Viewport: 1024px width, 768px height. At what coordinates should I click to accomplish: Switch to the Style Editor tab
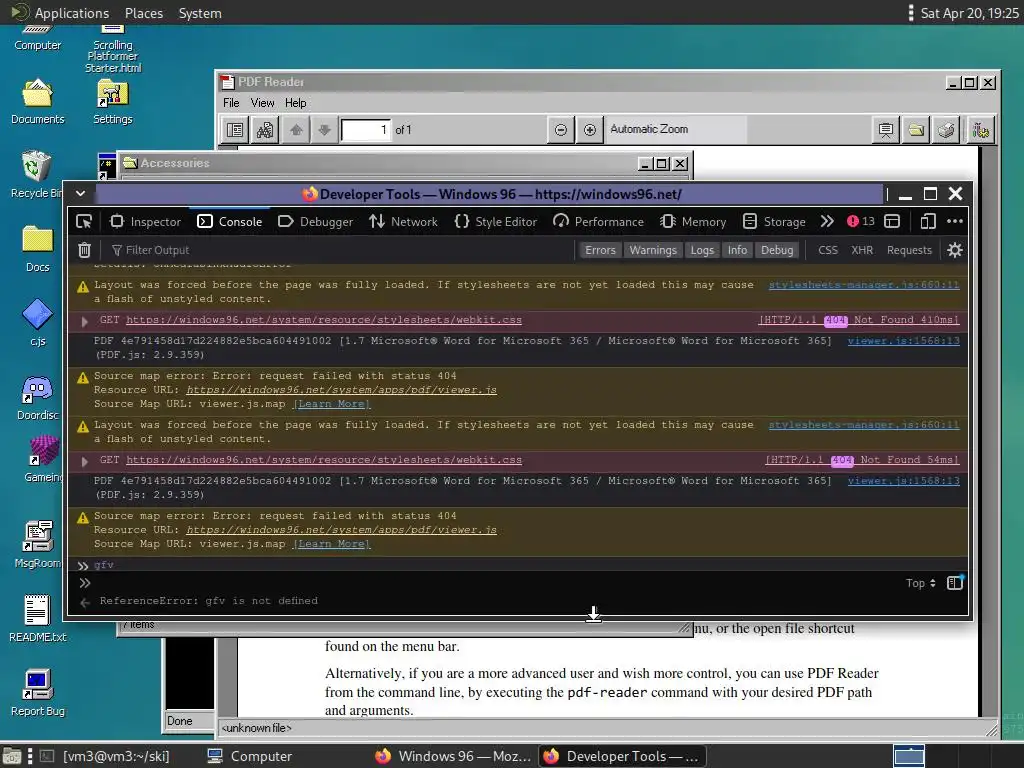click(x=496, y=221)
